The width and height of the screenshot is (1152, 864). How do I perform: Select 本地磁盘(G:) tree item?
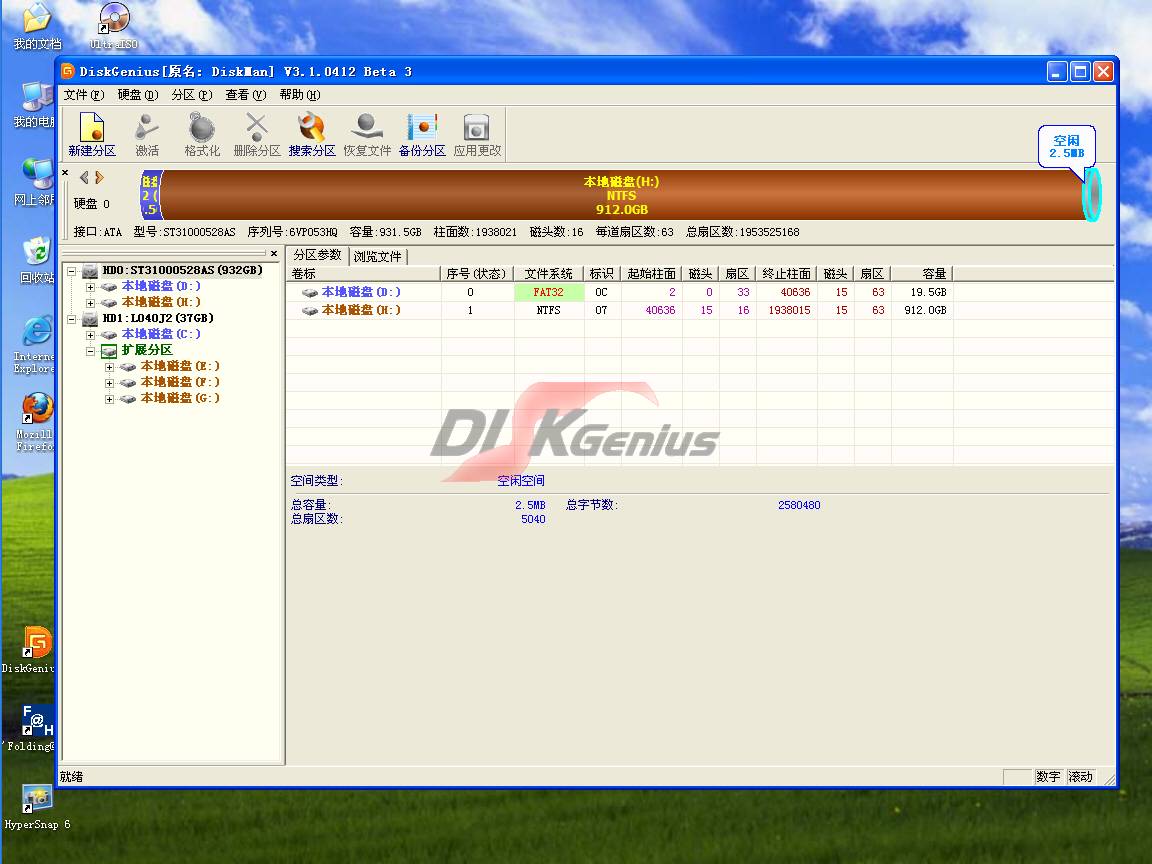[180, 398]
